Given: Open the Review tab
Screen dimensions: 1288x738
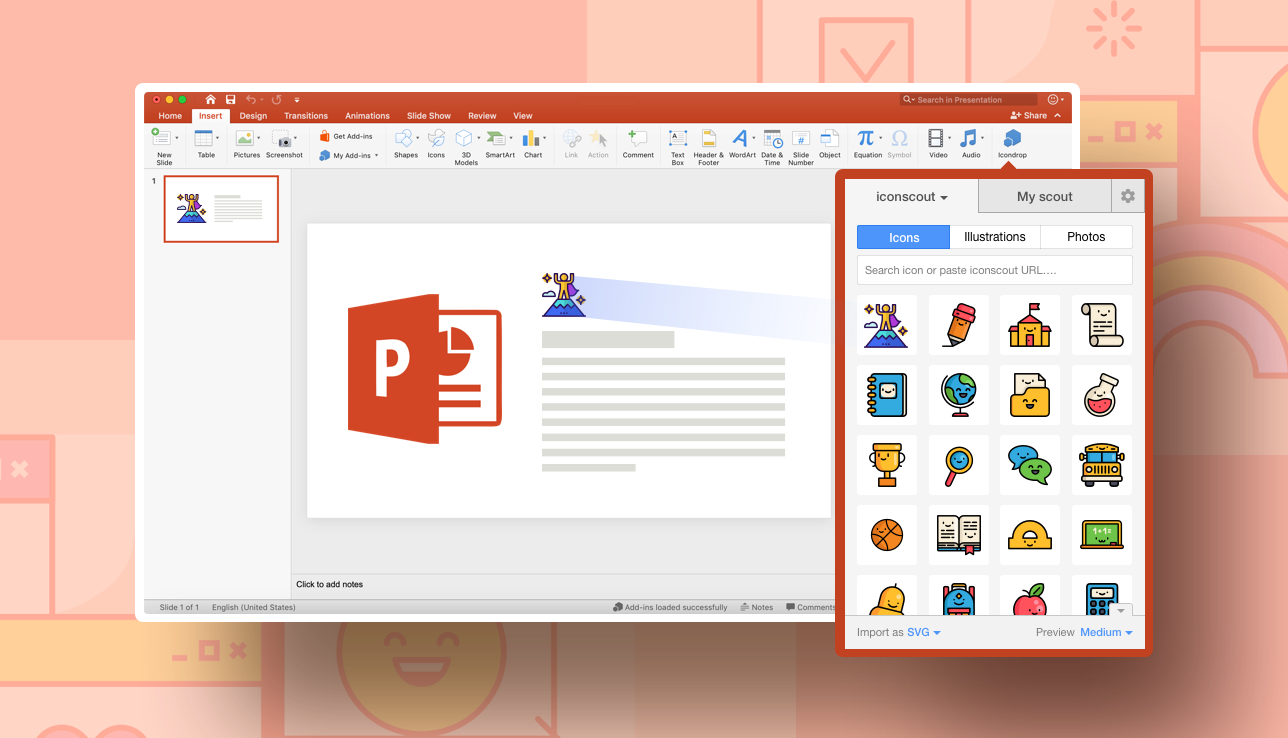Looking at the screenshot, I should pyautogui.click(x=482, y=116).
